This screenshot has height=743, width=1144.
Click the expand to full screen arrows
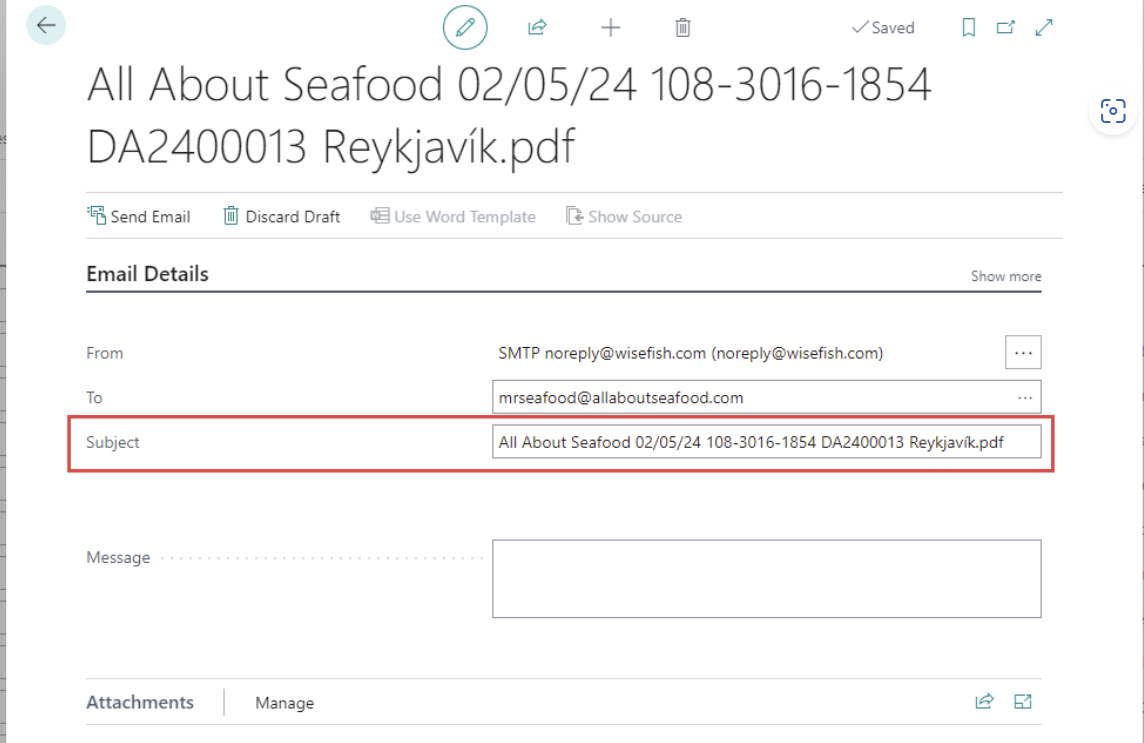pos(1044,28)
